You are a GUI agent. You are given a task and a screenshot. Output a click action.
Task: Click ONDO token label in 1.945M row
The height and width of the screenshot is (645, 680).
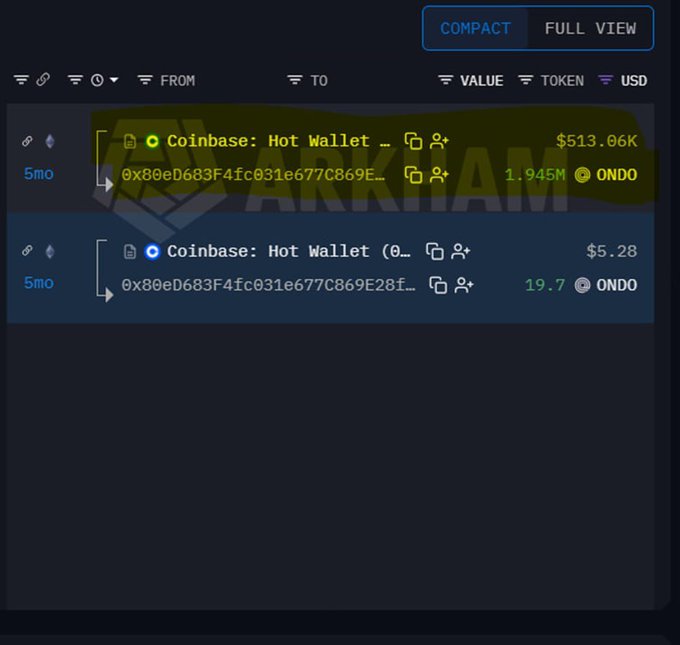[x=617, y=175]
